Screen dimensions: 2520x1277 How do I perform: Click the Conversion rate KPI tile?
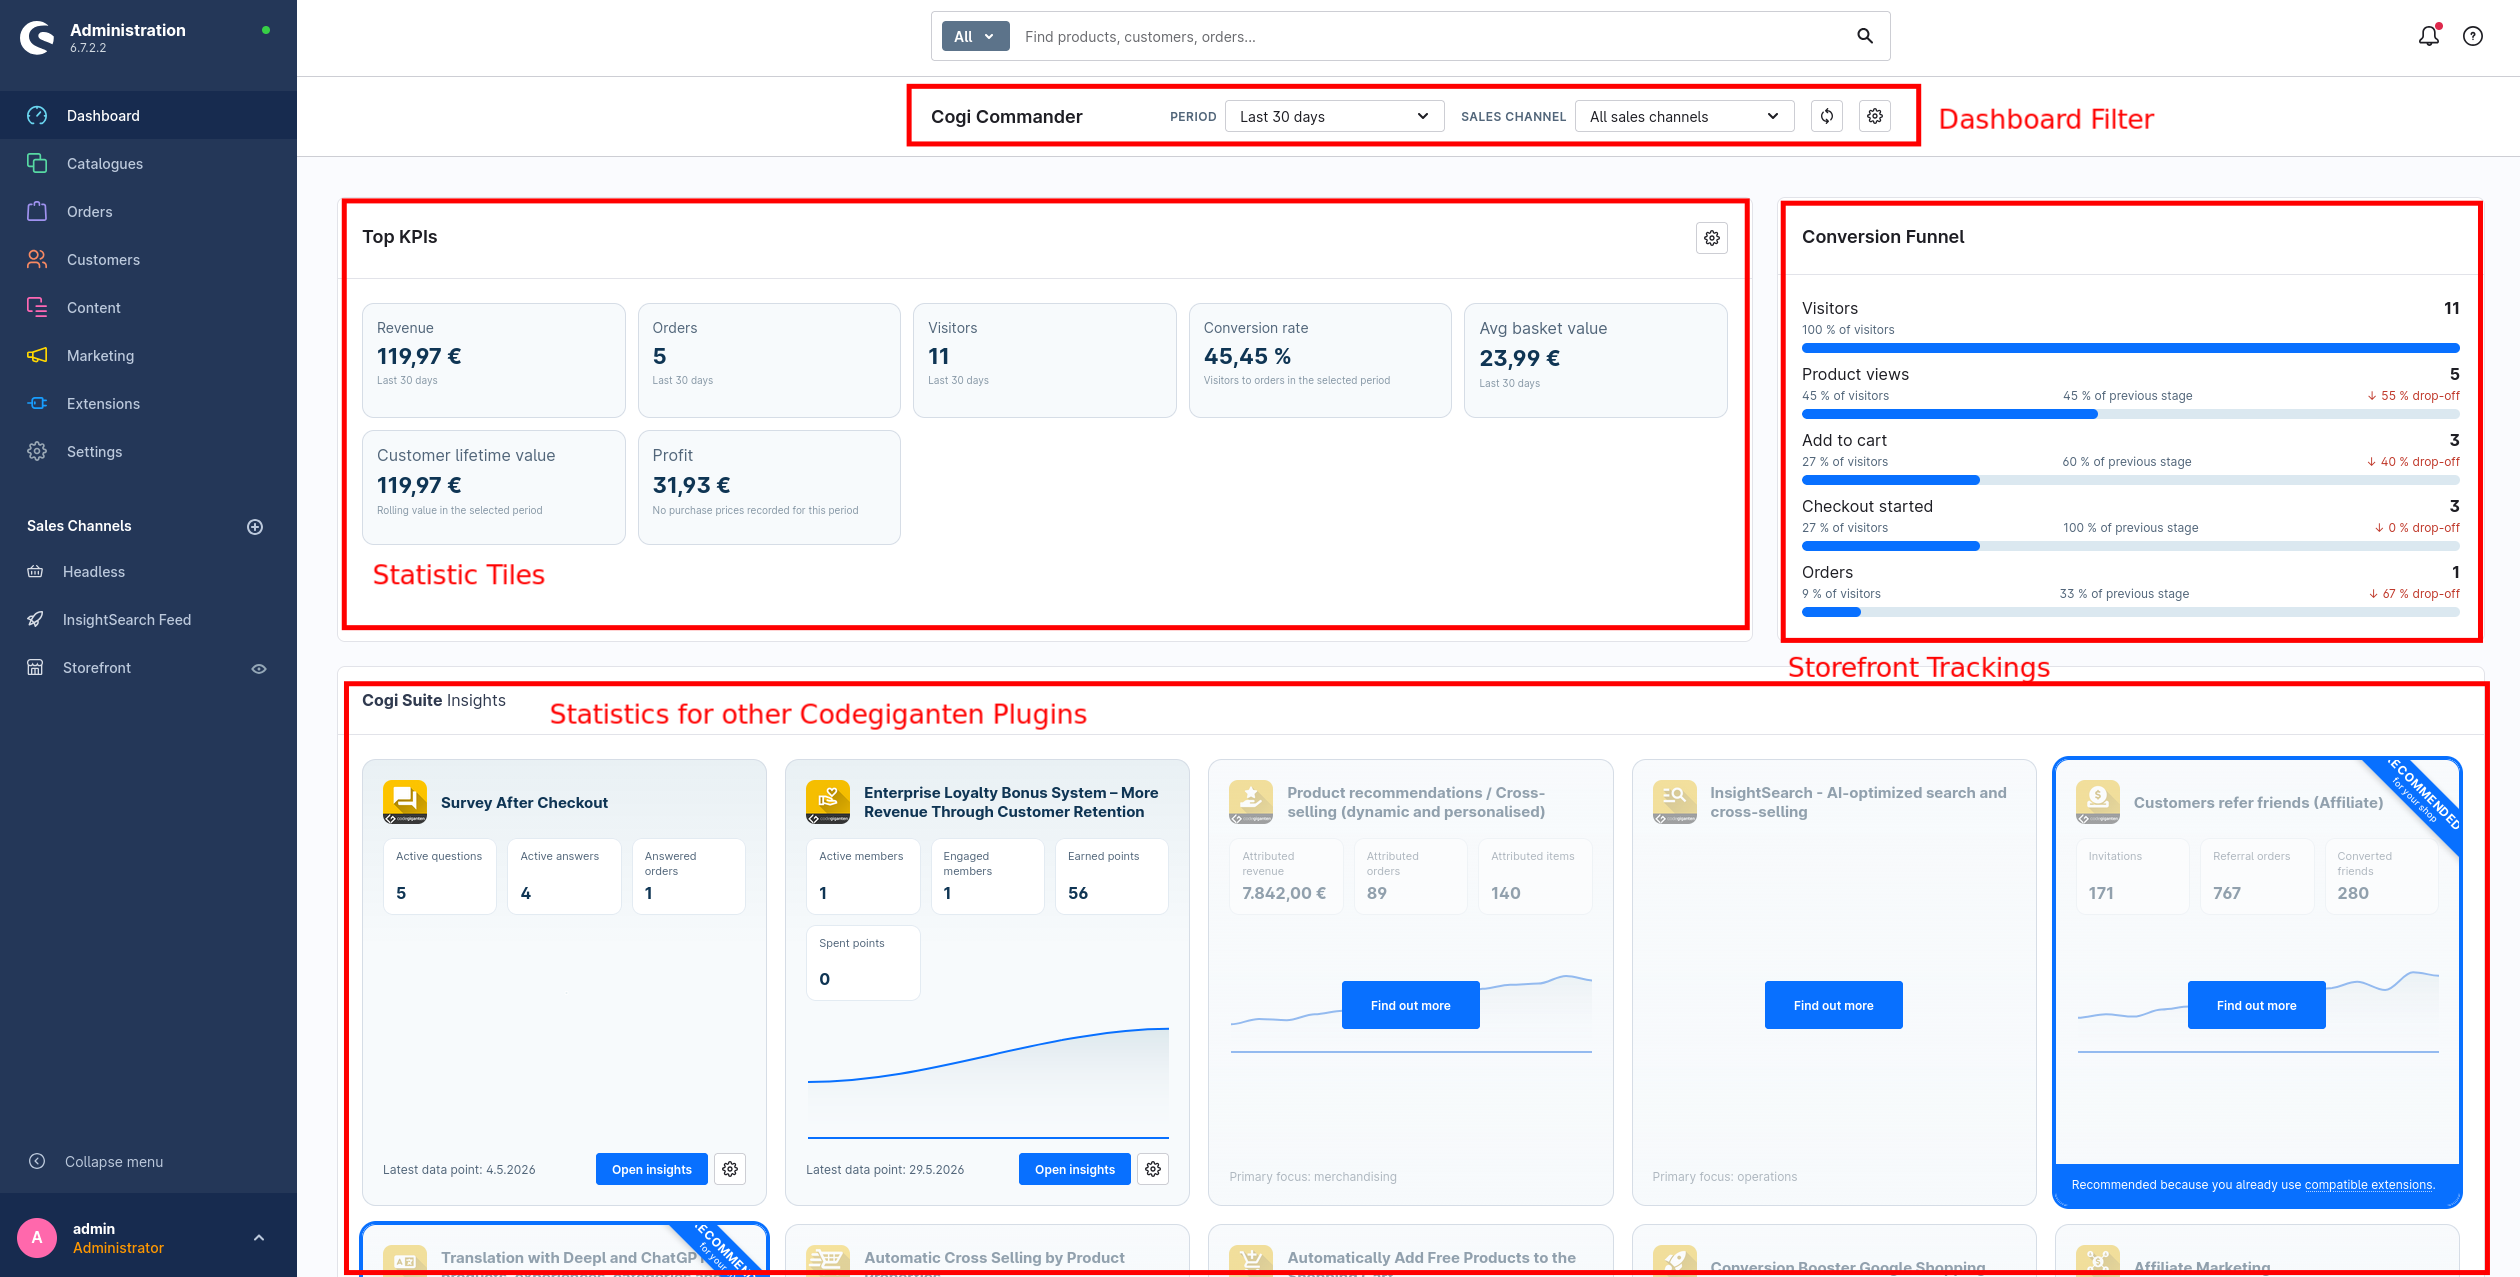coord(1320,360)
